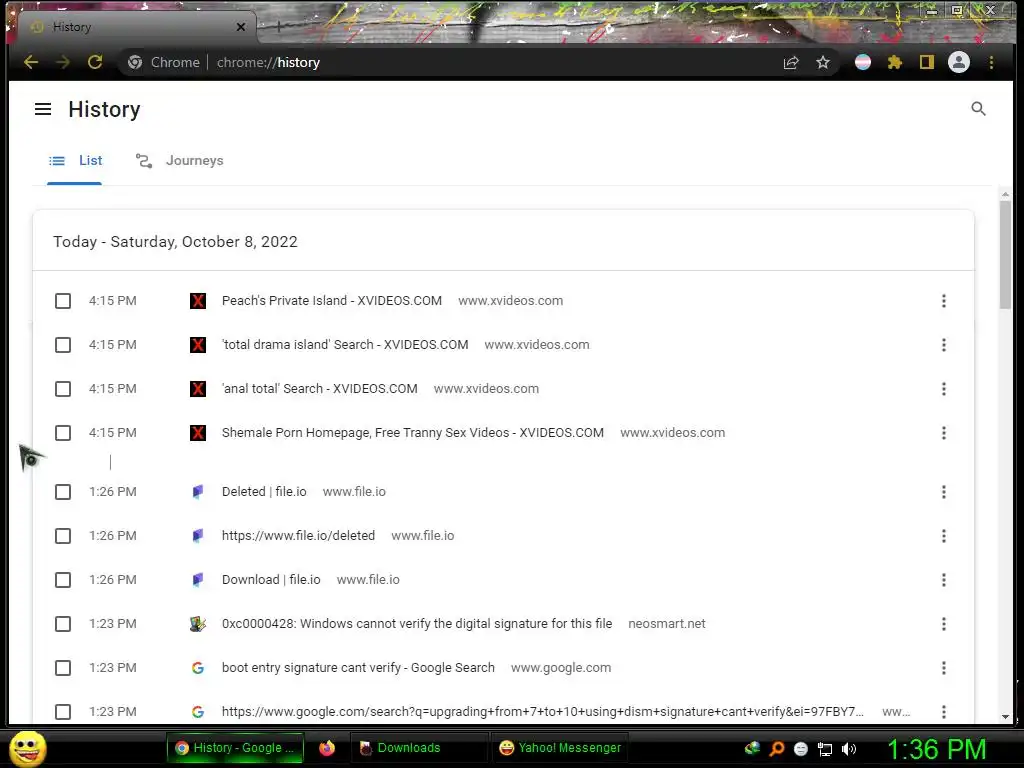Open actions menu for 'Download | file.io'
This screenshot has width=1024, height=768.
944,580
